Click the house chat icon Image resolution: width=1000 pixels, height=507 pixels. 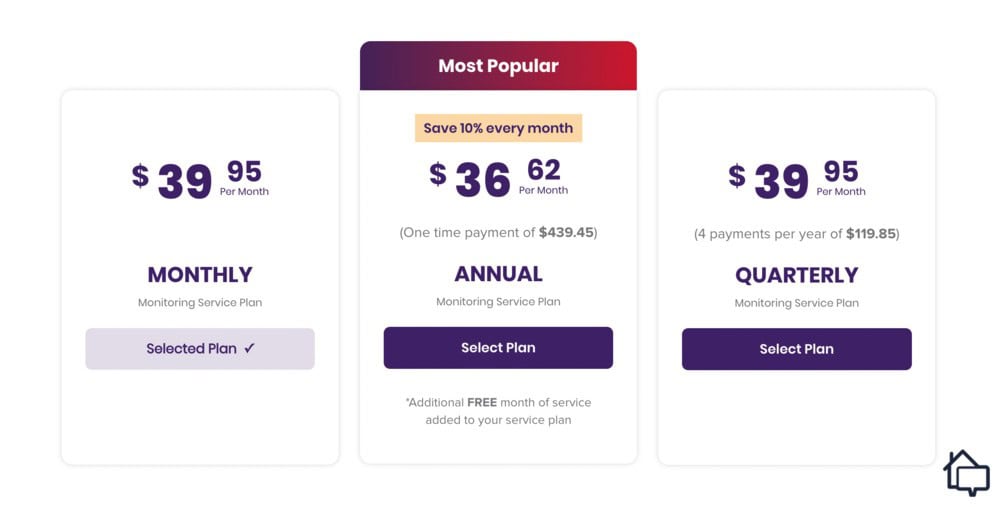(x=966, y=472)
